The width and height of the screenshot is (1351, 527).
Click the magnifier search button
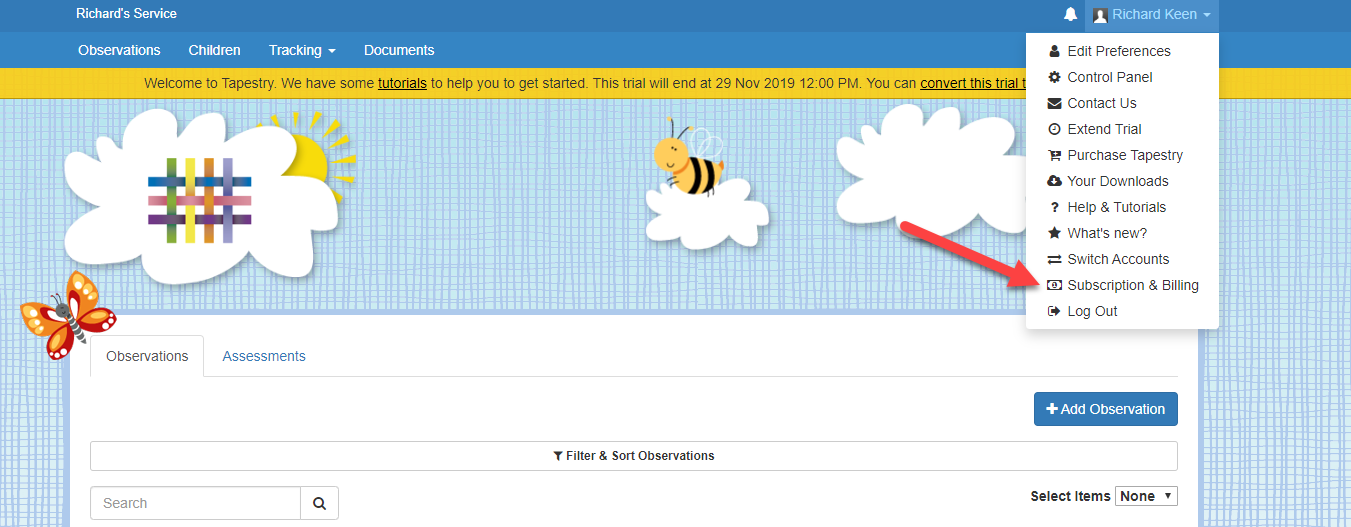coord(320,503)
